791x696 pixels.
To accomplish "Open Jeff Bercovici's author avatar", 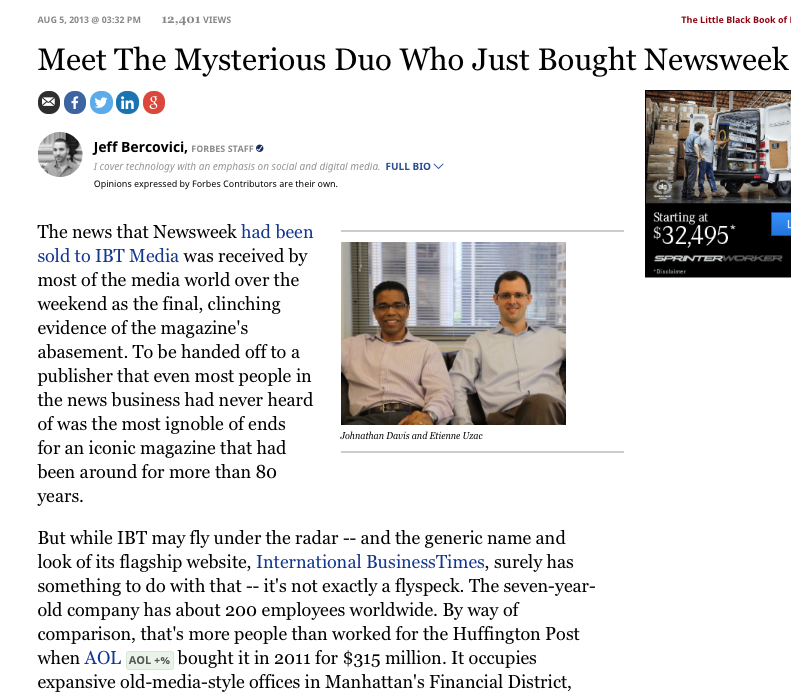I will [x=60, y=154].
